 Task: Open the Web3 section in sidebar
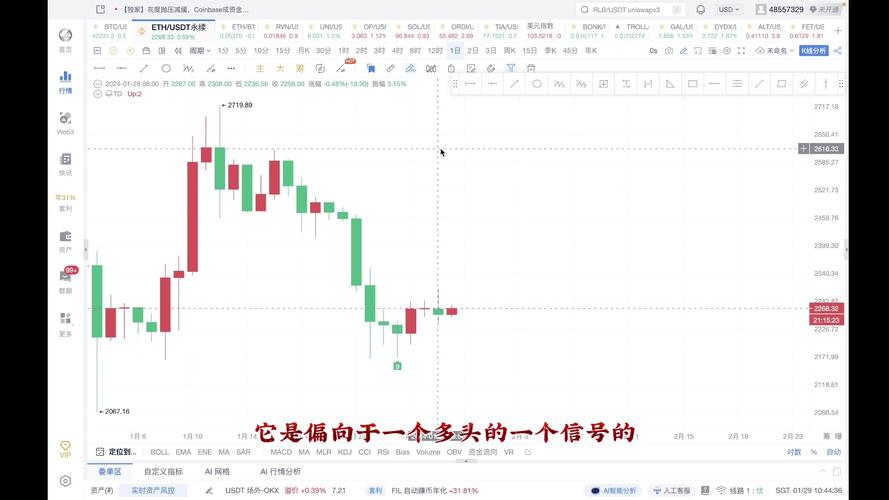(x=65, y=122)
